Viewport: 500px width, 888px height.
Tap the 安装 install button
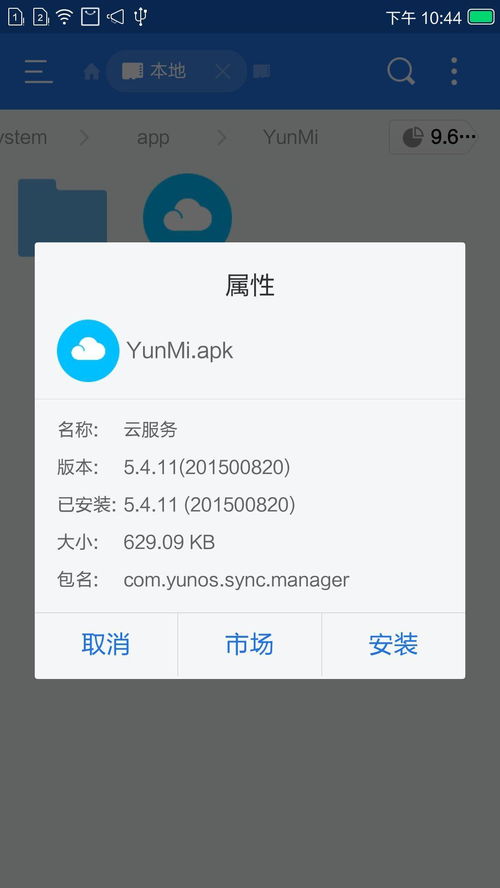click(x=393, y=644)
